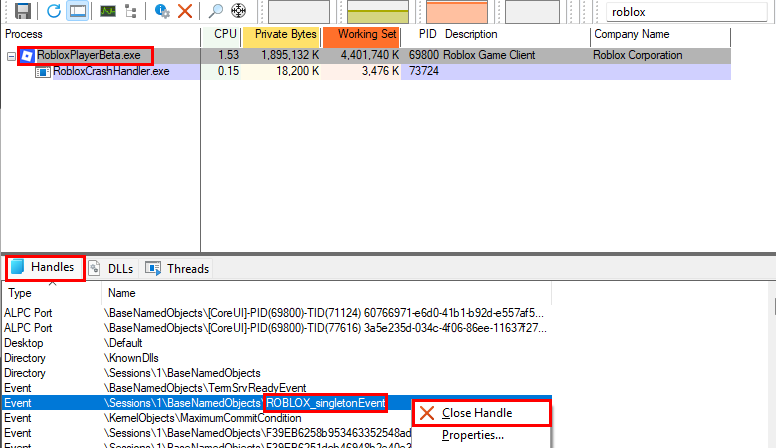The image size is (776, 448).
Task: Choose Properties... from context menu
Action: pos(482,435)
